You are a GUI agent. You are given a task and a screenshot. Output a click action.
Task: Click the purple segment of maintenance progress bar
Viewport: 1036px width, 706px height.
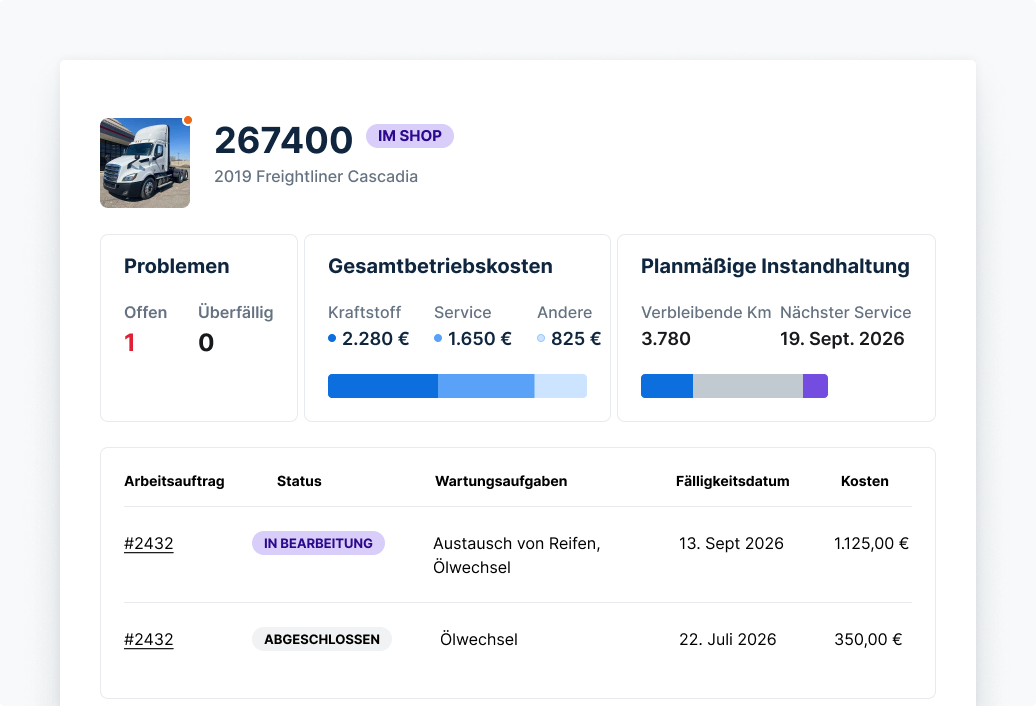[x=815, y=386]
